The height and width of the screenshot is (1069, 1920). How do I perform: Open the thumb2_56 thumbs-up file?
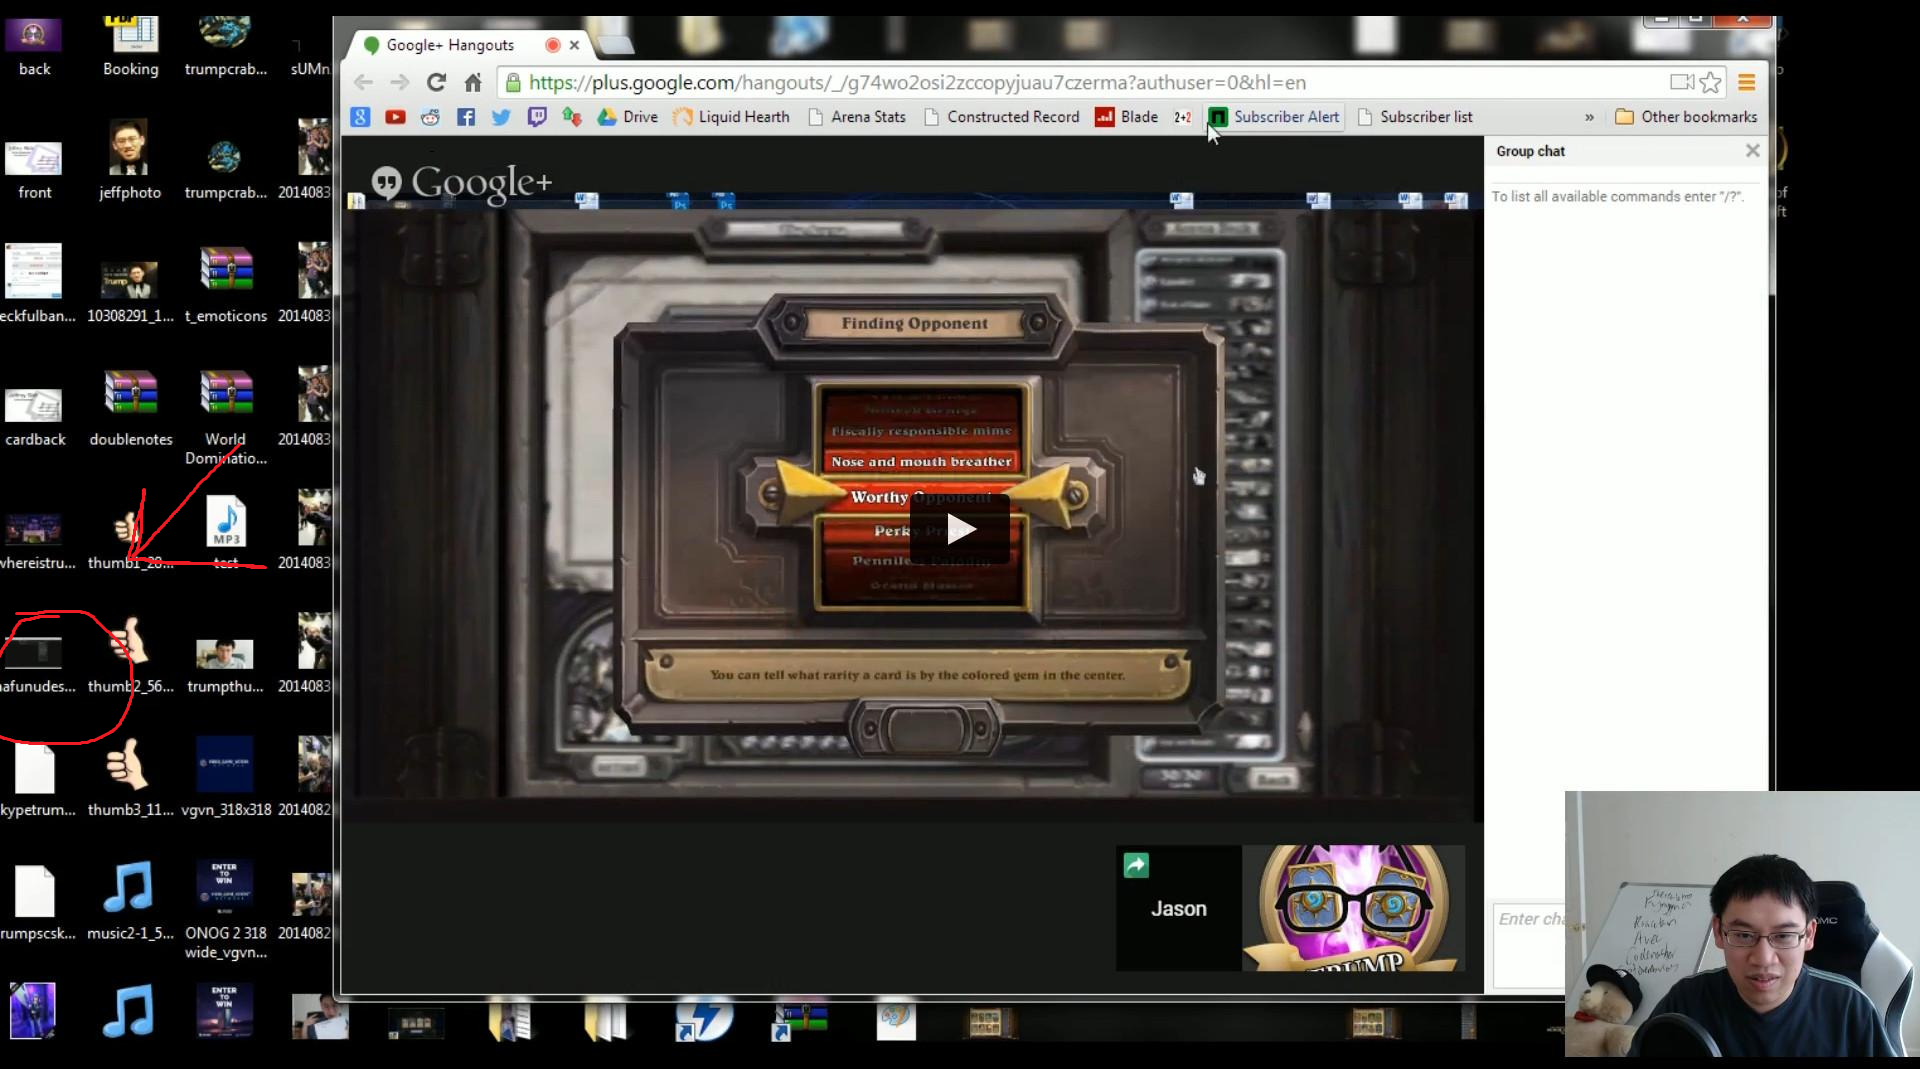130,655
